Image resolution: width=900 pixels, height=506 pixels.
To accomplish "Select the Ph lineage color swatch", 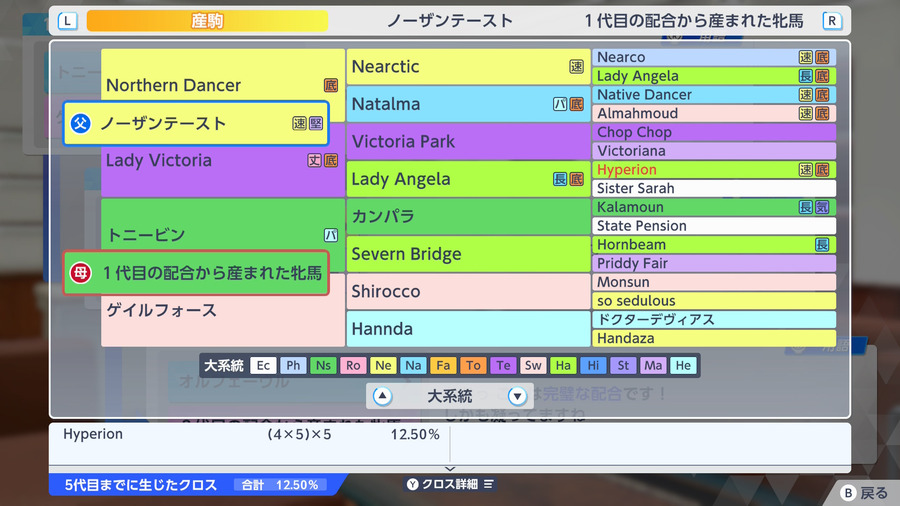I will coord(293,365).
